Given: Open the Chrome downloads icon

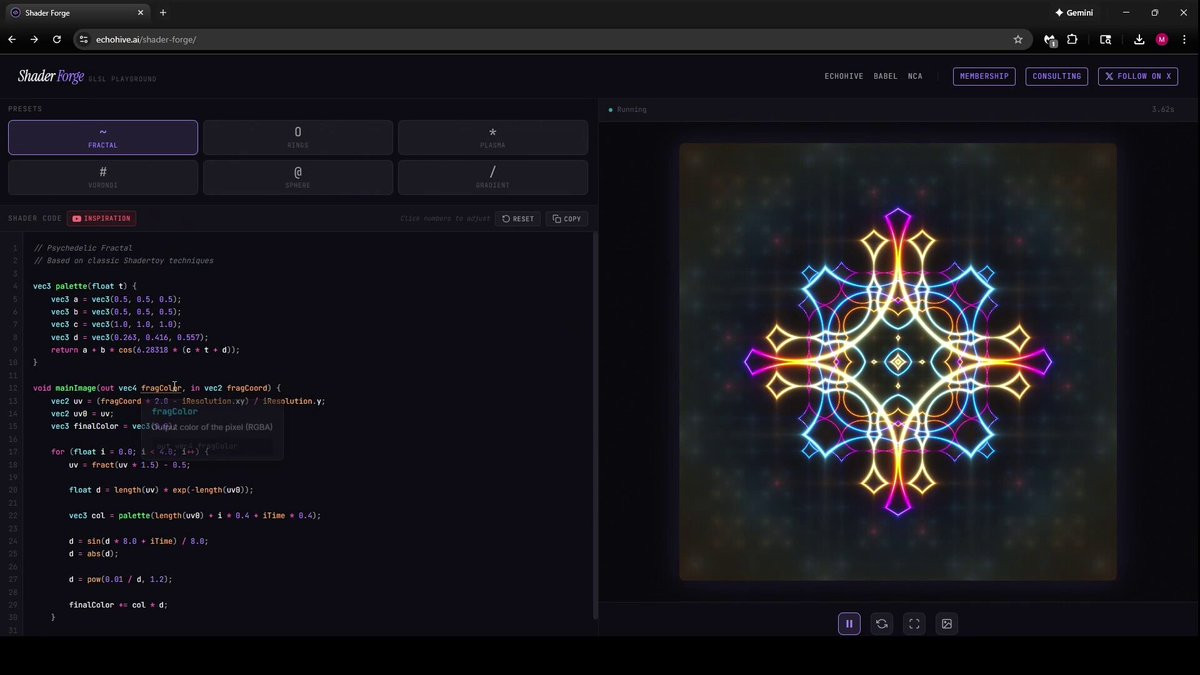Looking at the screenshot, I should click(x=1139, y=39).
